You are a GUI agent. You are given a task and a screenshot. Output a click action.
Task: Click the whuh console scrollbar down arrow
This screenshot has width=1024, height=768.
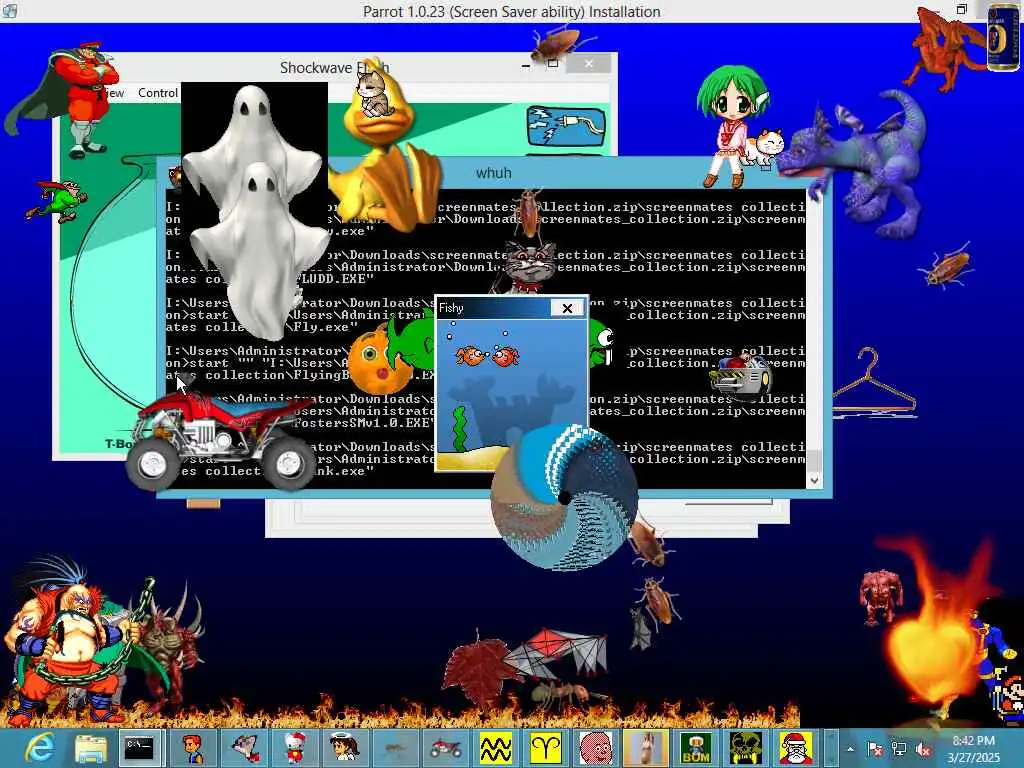814,480
